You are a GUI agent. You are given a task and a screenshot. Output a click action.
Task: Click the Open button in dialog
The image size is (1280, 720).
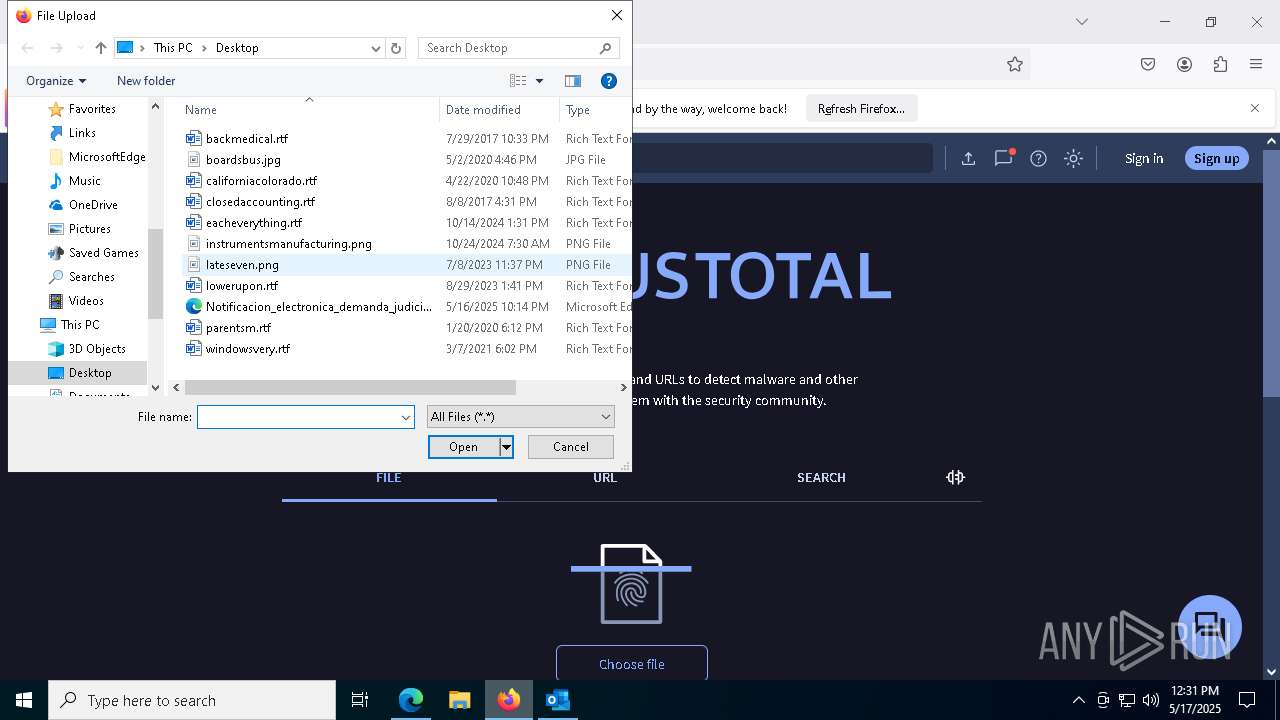[464, 447]
